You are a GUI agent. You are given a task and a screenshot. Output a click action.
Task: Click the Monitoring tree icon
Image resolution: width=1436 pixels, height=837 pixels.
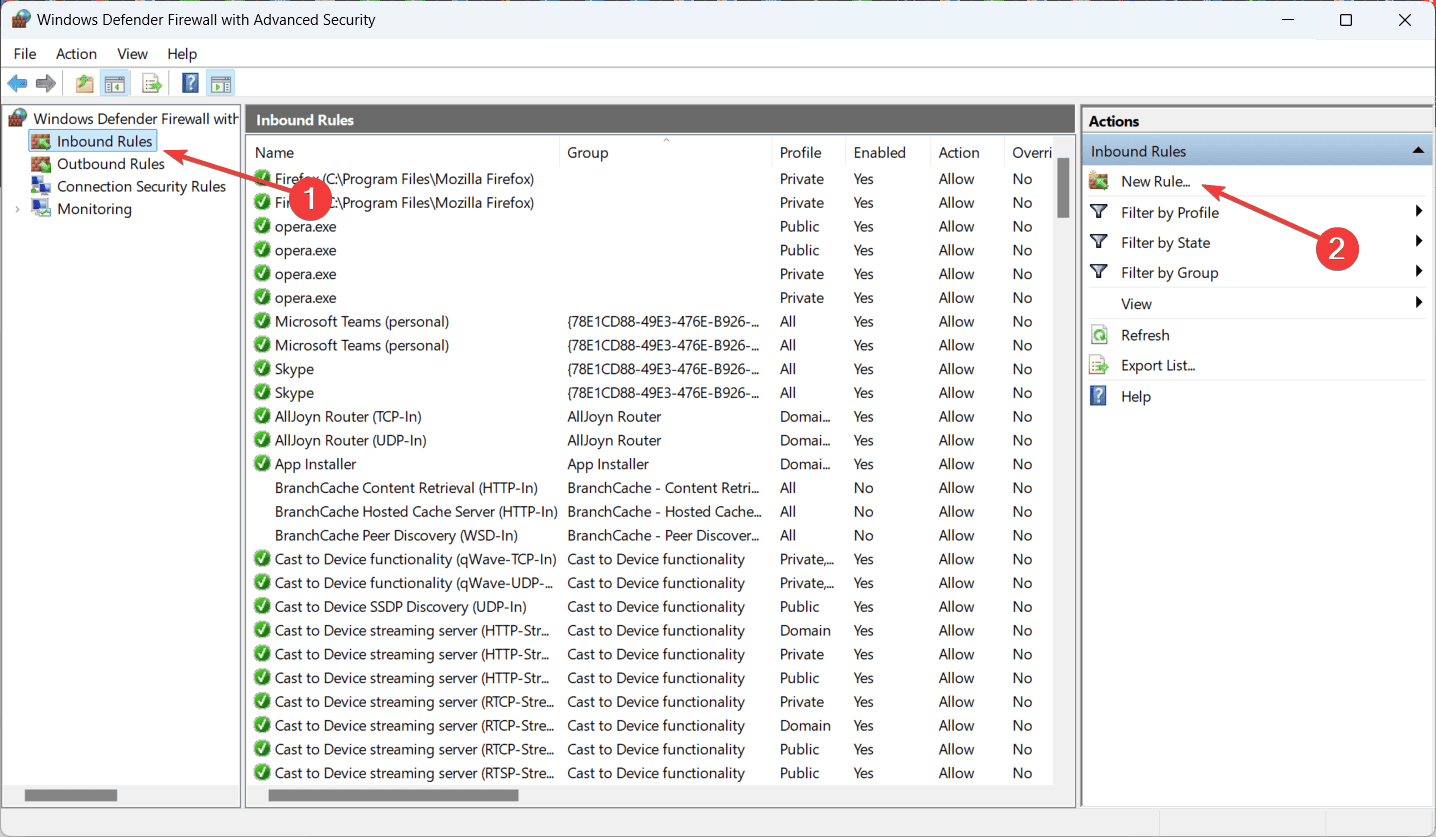(x=41, y=209)
